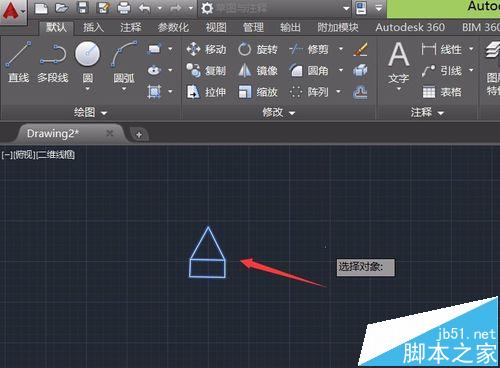Image resolution: width=500 pixels, height=368 pixels.
Task: Switch to the Default (默认) ribbon tab
Action: pos(56,27)
